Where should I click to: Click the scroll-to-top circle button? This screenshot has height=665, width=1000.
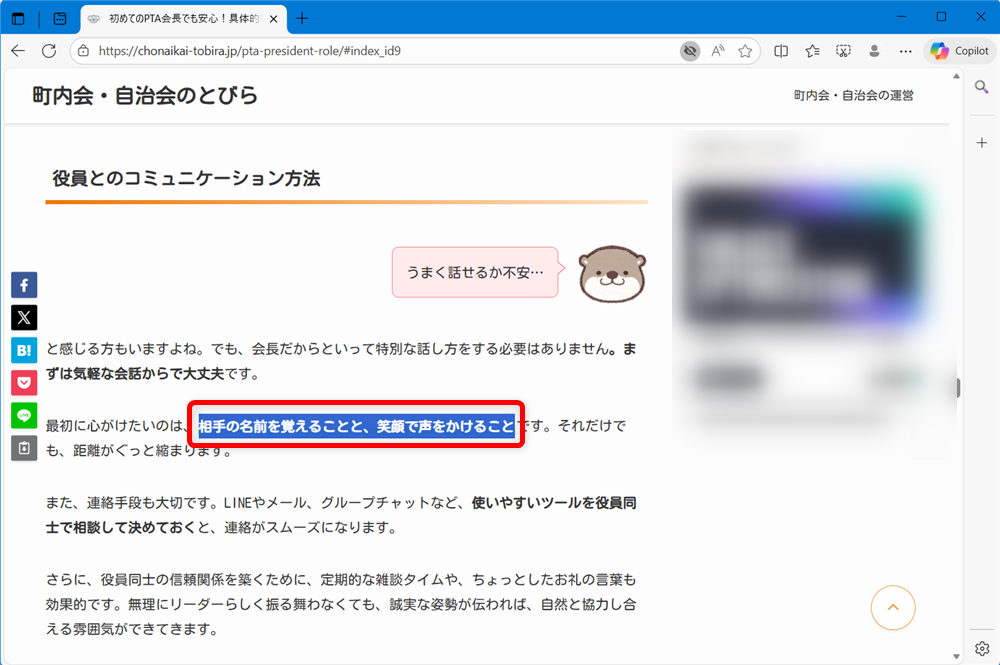click(x=892, y=608)
